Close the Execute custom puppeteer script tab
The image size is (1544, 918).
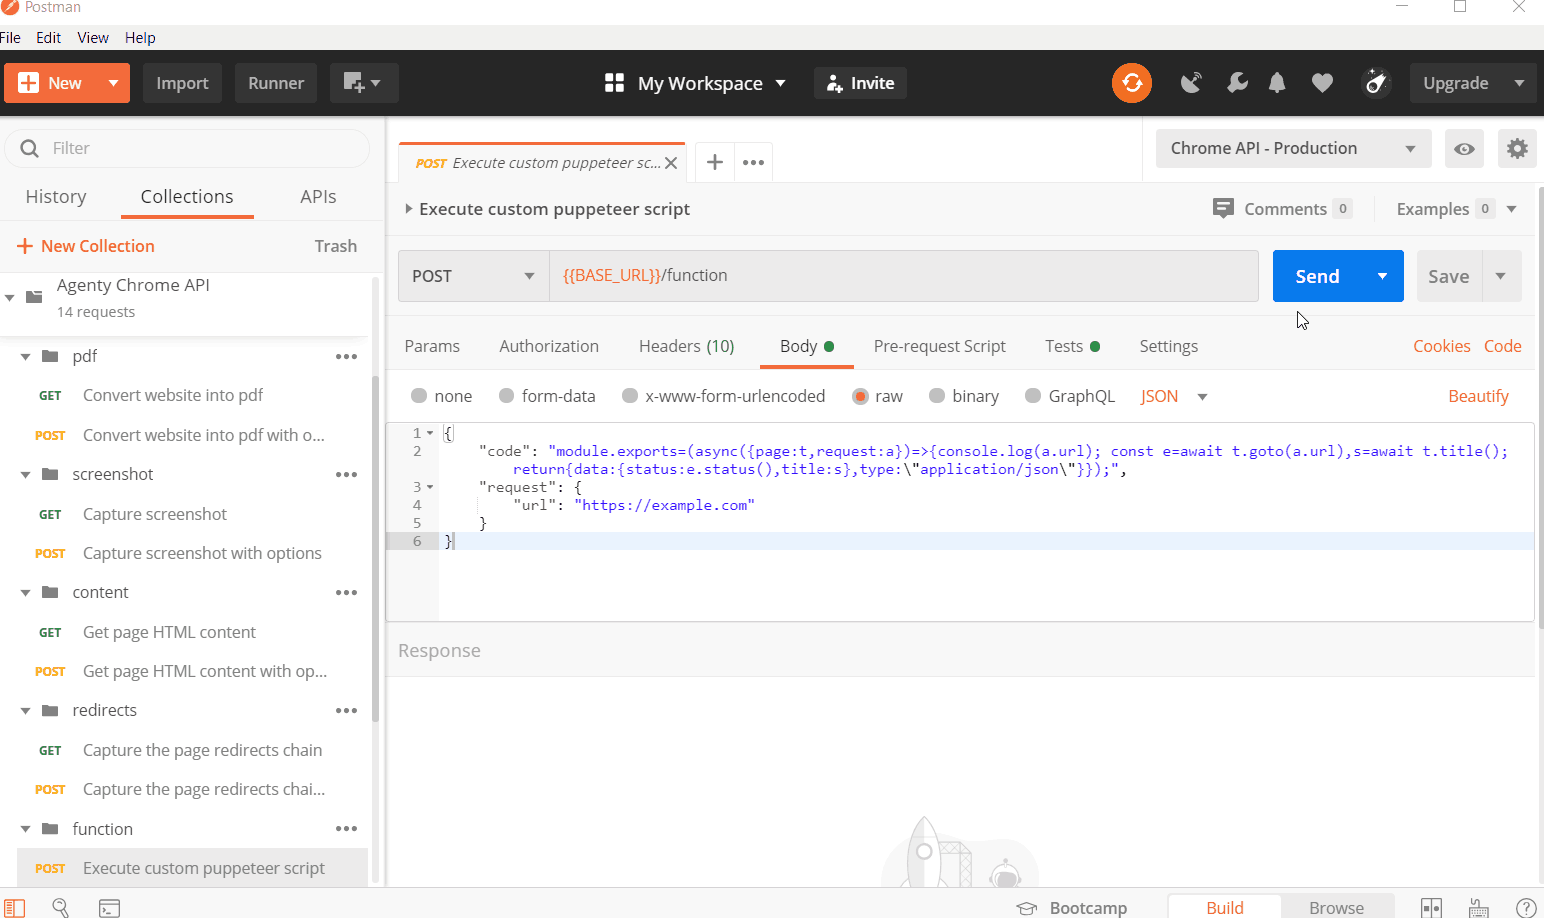[x=671, y=163]
